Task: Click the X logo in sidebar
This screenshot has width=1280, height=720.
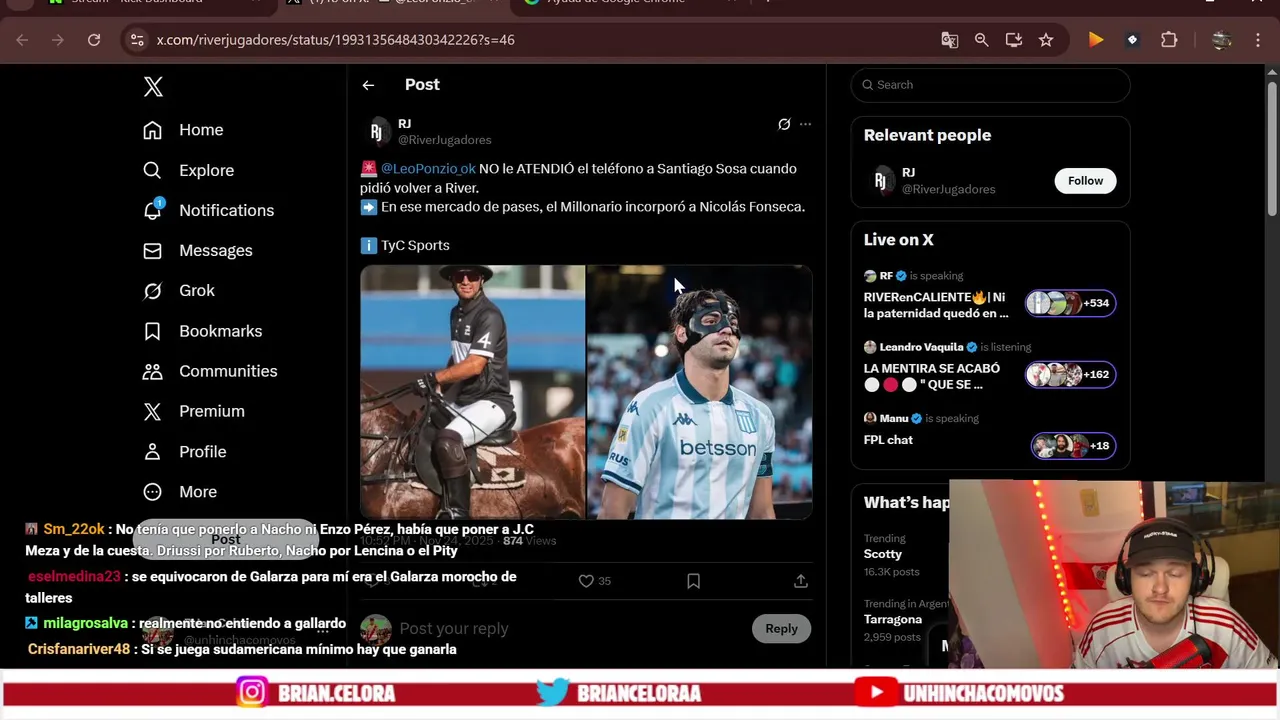Action: (153, 86)
